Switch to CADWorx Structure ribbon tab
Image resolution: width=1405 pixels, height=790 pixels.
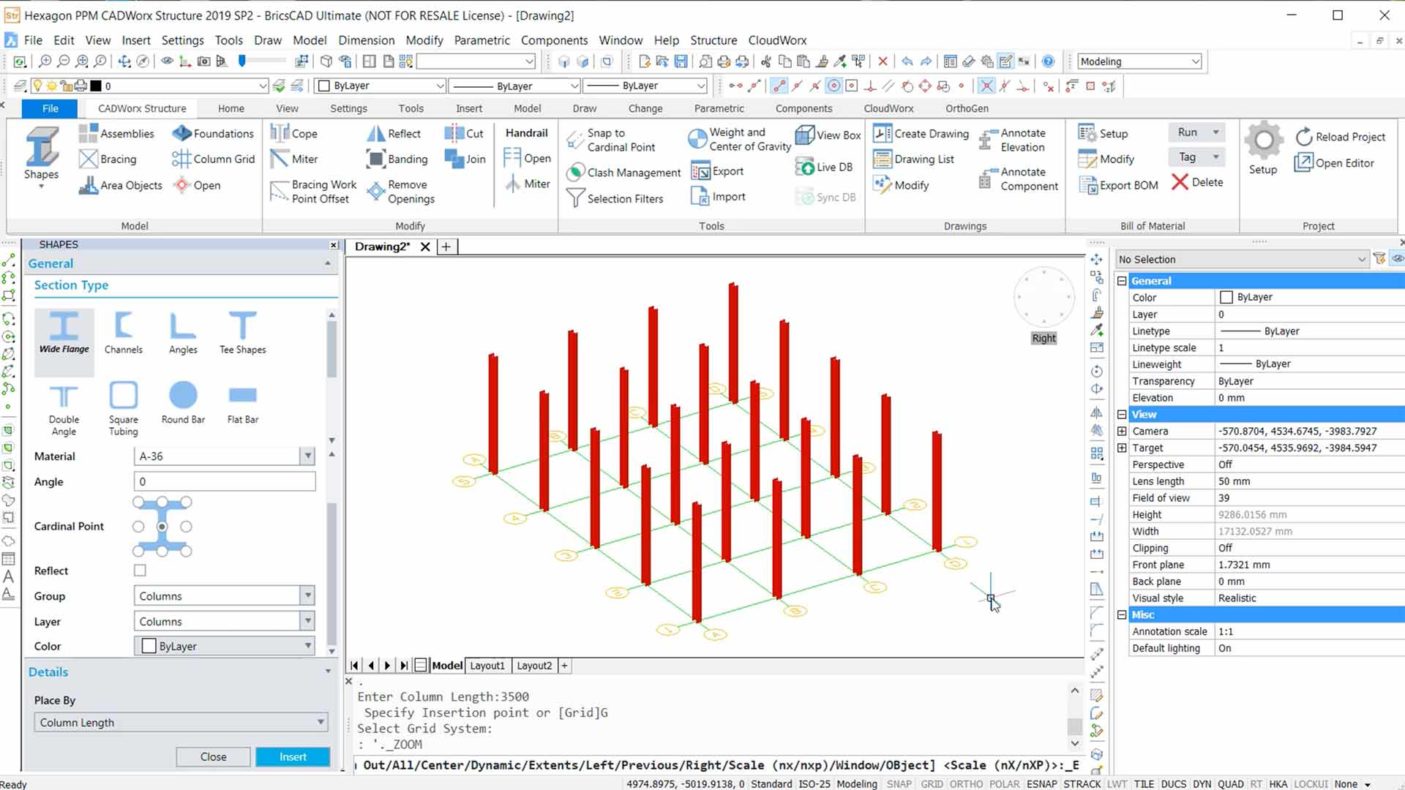pyautogui.click(x=142, y=108)
